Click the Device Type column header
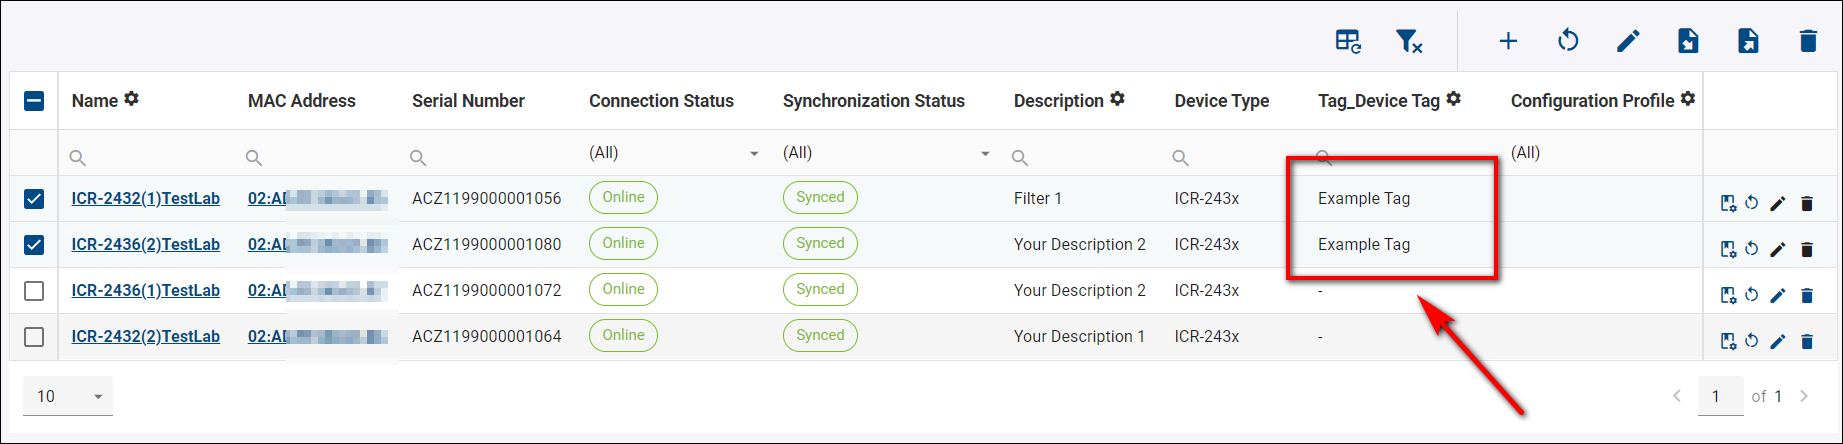Viewport: 1843px width, 444px height. [1221, 101]
